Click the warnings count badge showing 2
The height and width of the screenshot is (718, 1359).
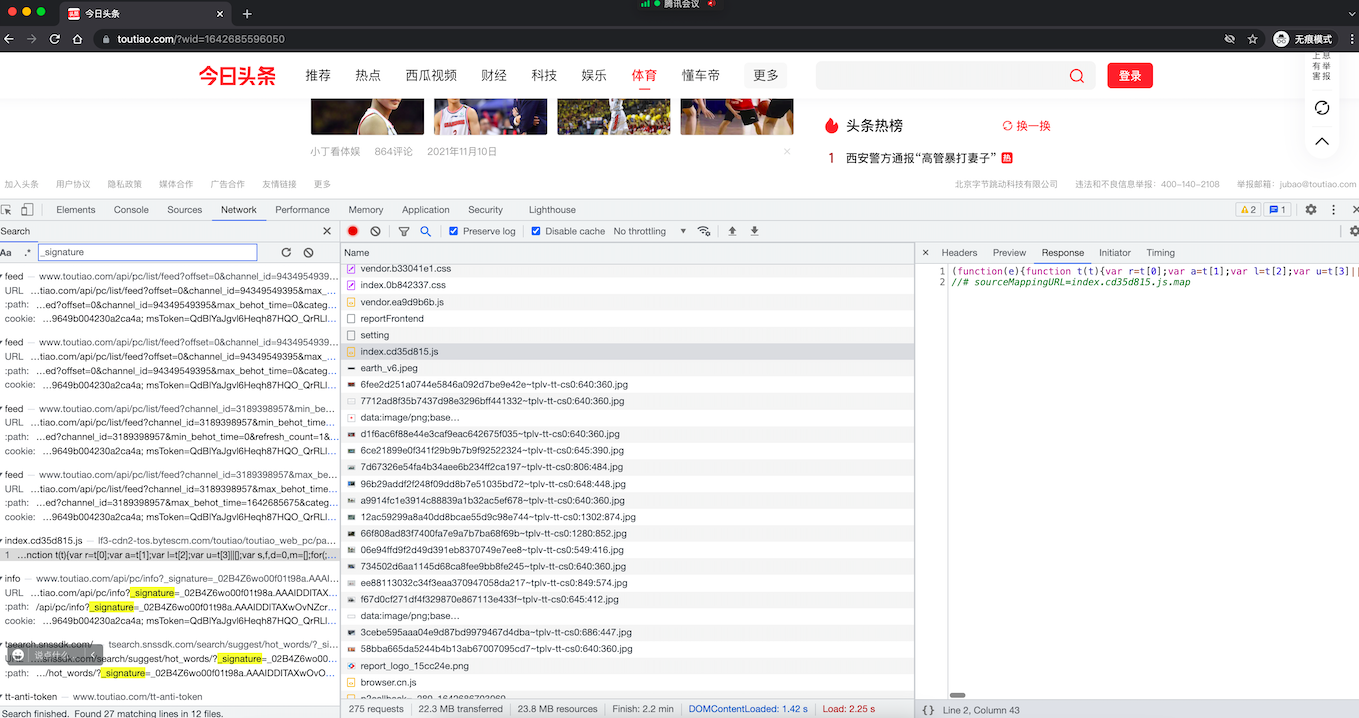[1248, 210]
